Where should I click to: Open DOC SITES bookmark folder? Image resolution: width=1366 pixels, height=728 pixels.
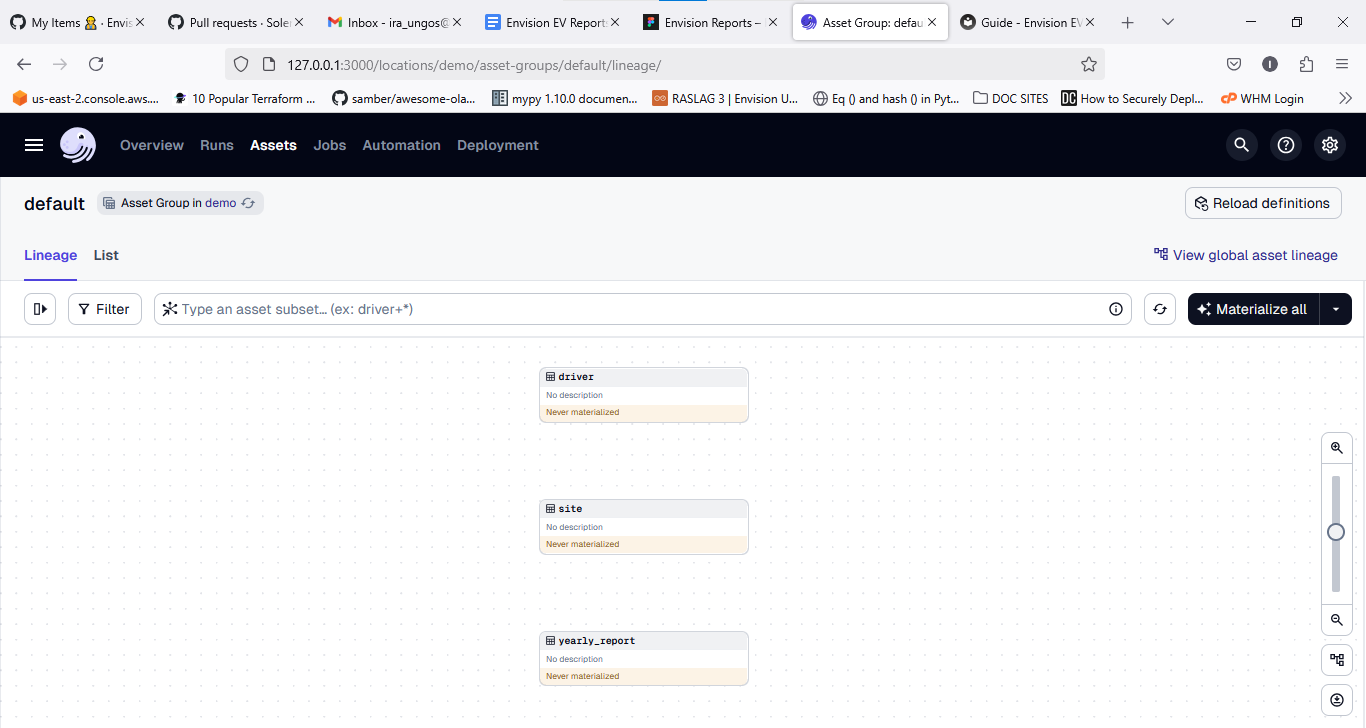click(x=1011, y=98)
